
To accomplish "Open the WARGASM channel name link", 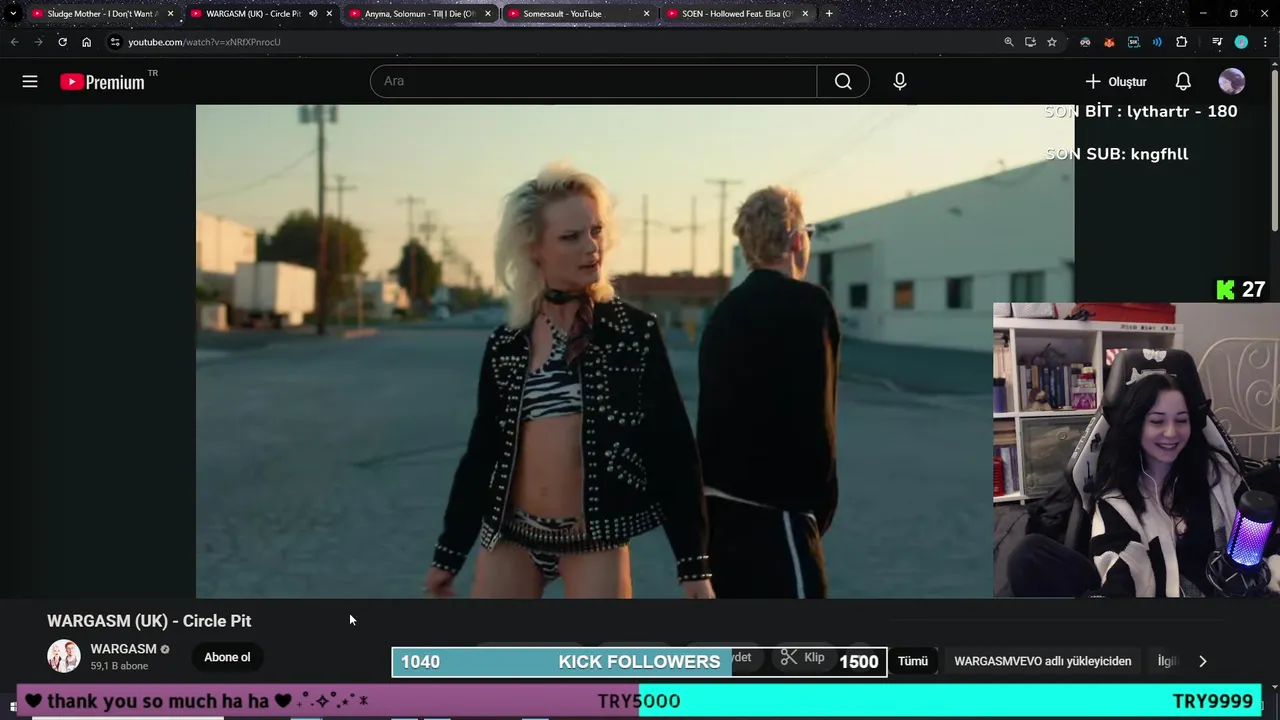I will point(123,649).
